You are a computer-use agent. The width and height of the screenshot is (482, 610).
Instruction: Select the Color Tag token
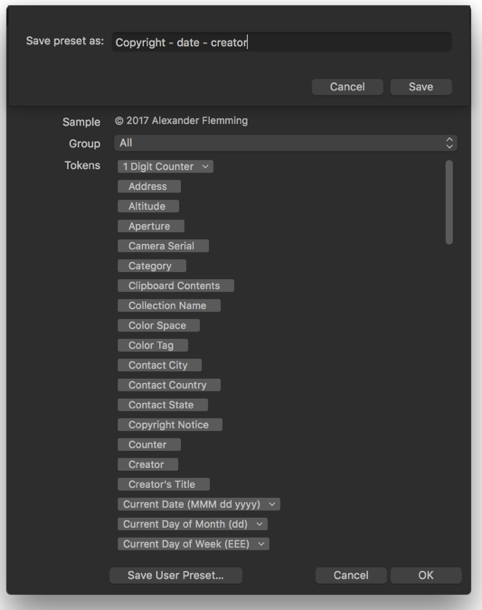153,345
